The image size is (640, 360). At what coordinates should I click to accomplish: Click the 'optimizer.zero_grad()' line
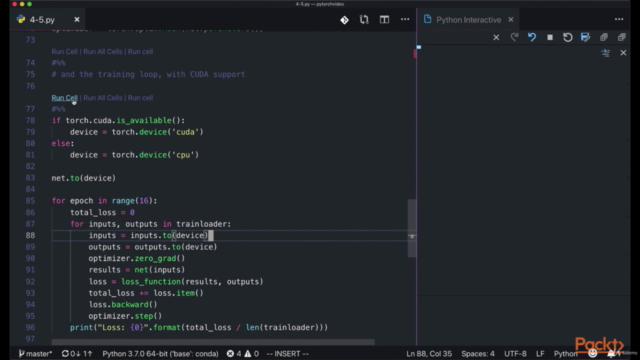click(137, 258)
